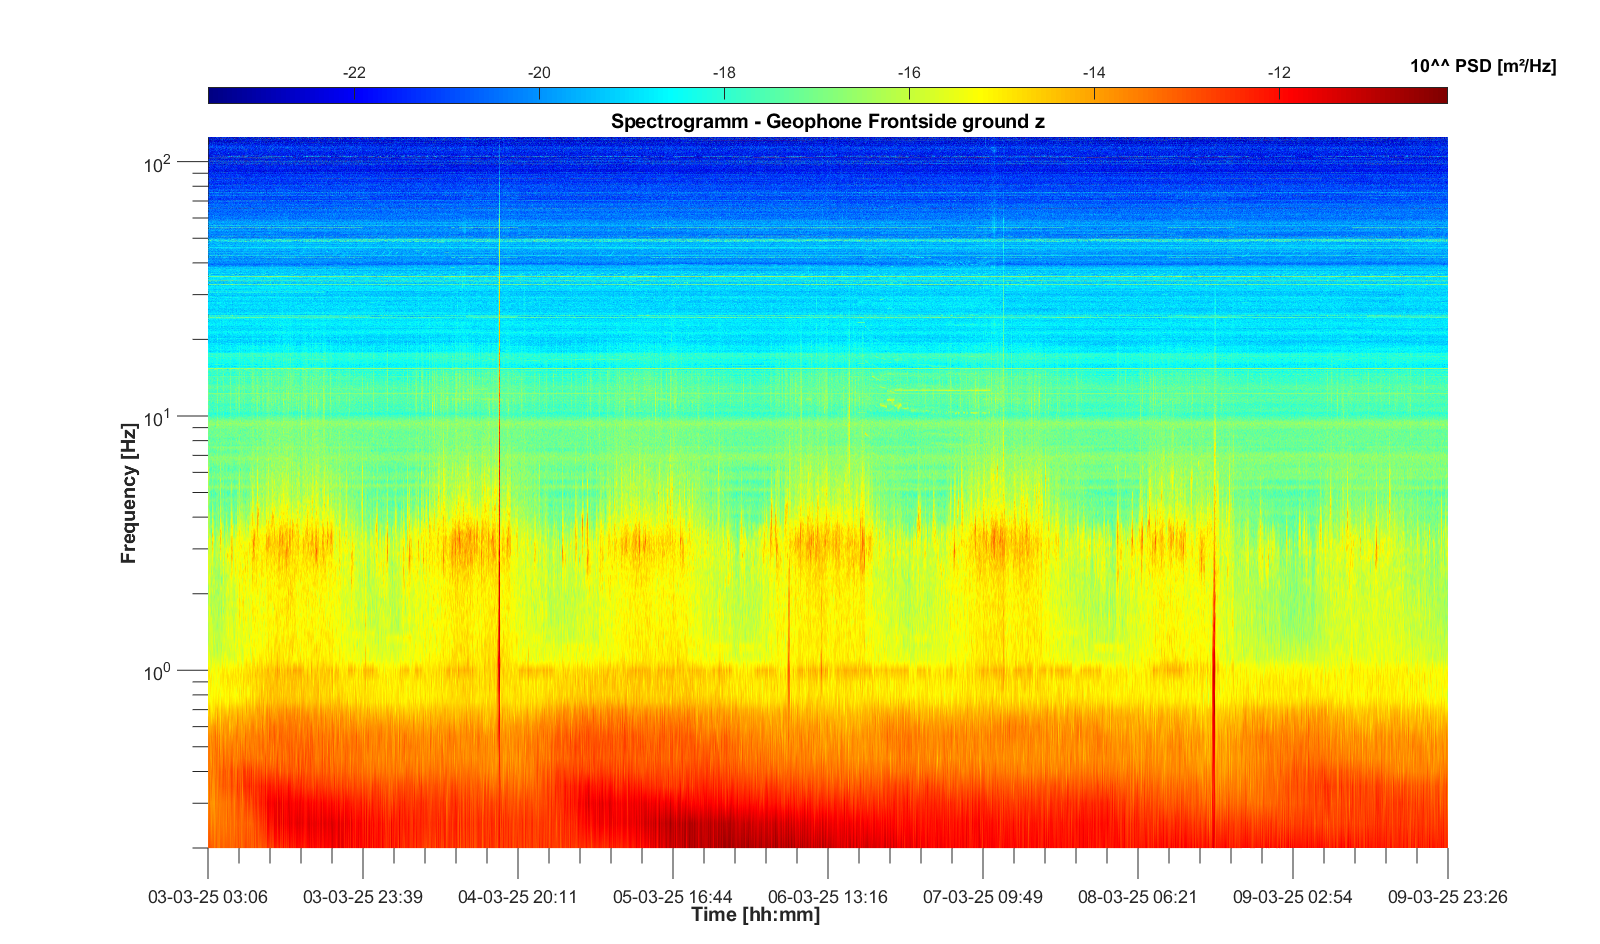
Task: Click the -20 tick label on colorbar
Action: [539, 73]
